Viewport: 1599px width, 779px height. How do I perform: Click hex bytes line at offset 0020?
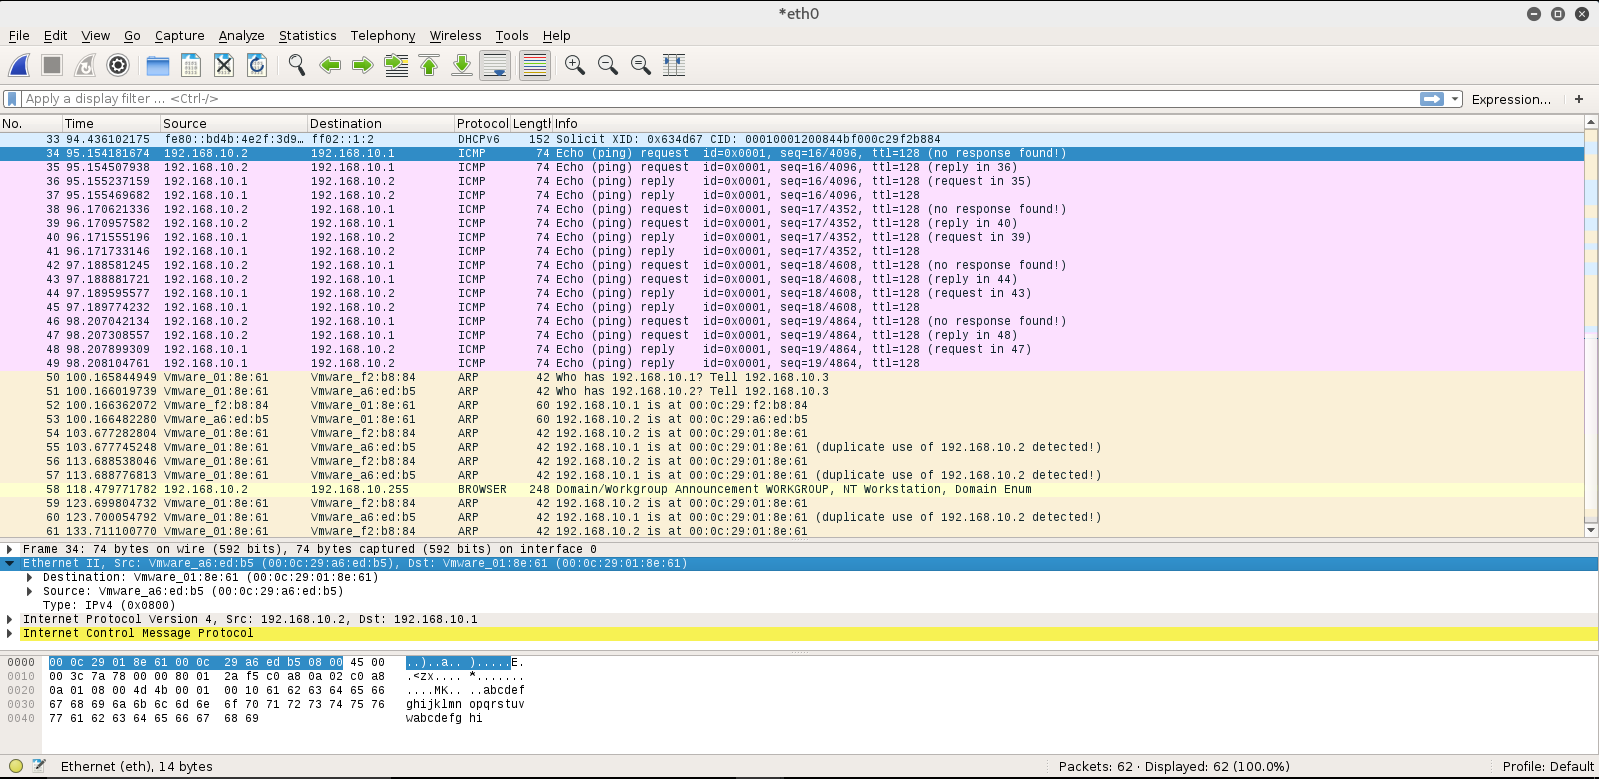click(x=217, y=690)
